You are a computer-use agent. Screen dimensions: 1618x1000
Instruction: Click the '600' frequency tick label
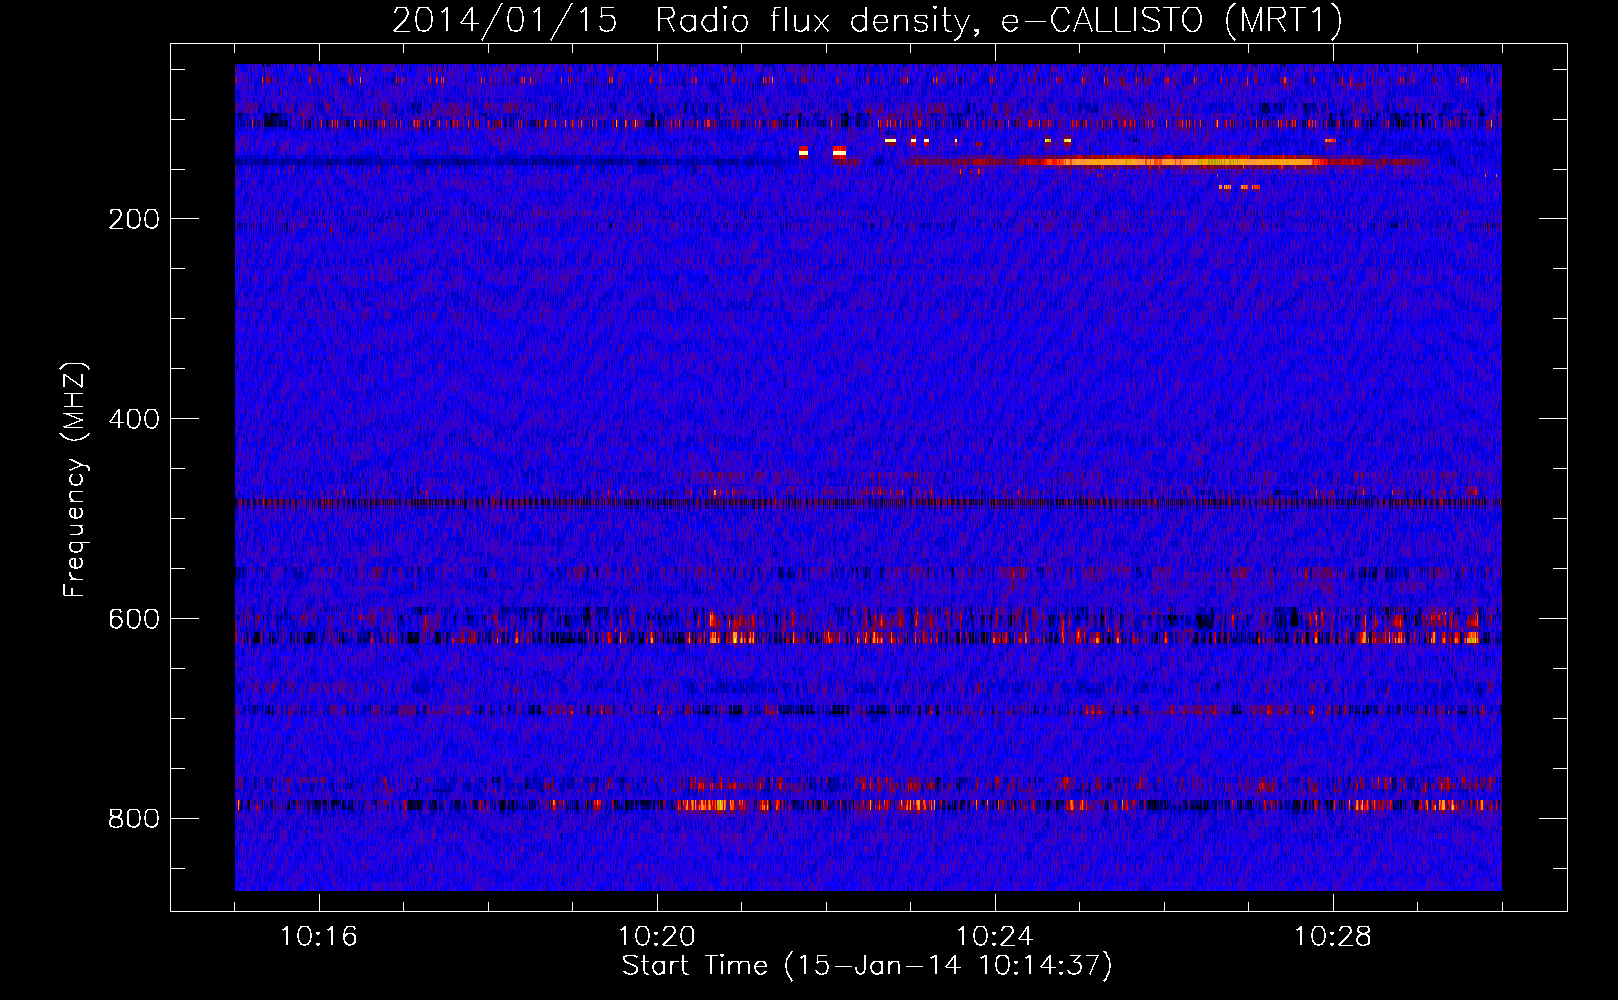(134, 619)
